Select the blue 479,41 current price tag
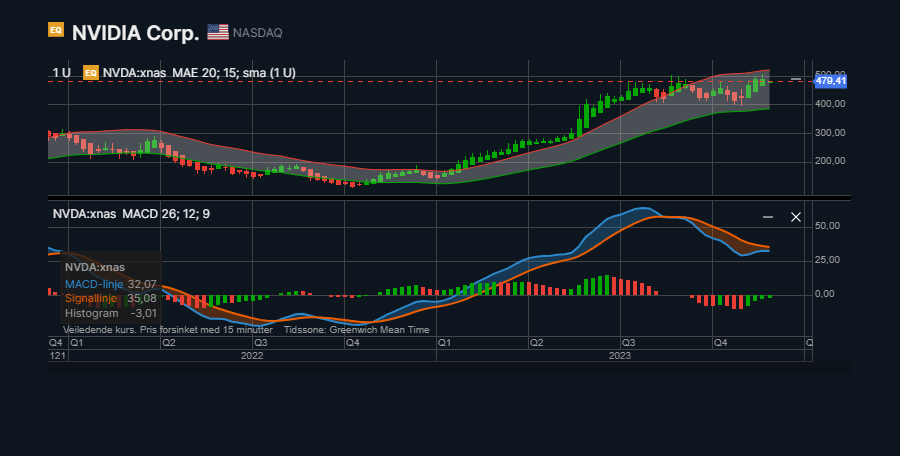Image resolution: width=900 pixels, height=456 pixels. tap(832, 81)
